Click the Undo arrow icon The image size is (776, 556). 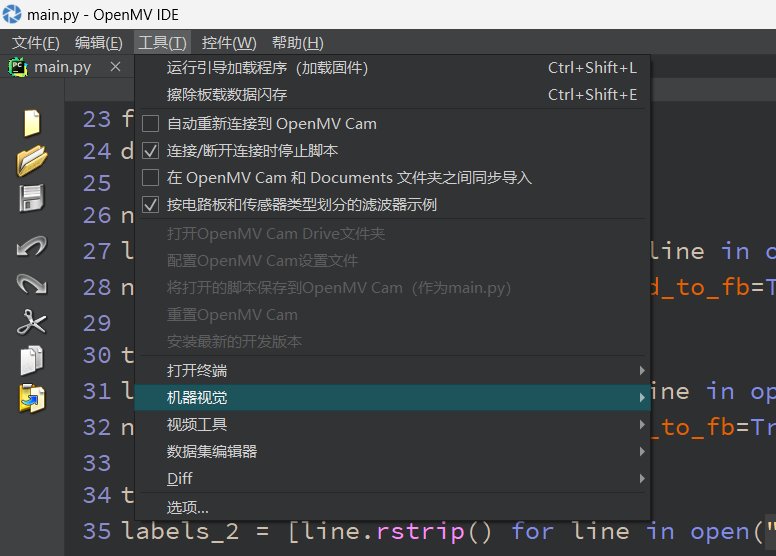coord(32,246)
